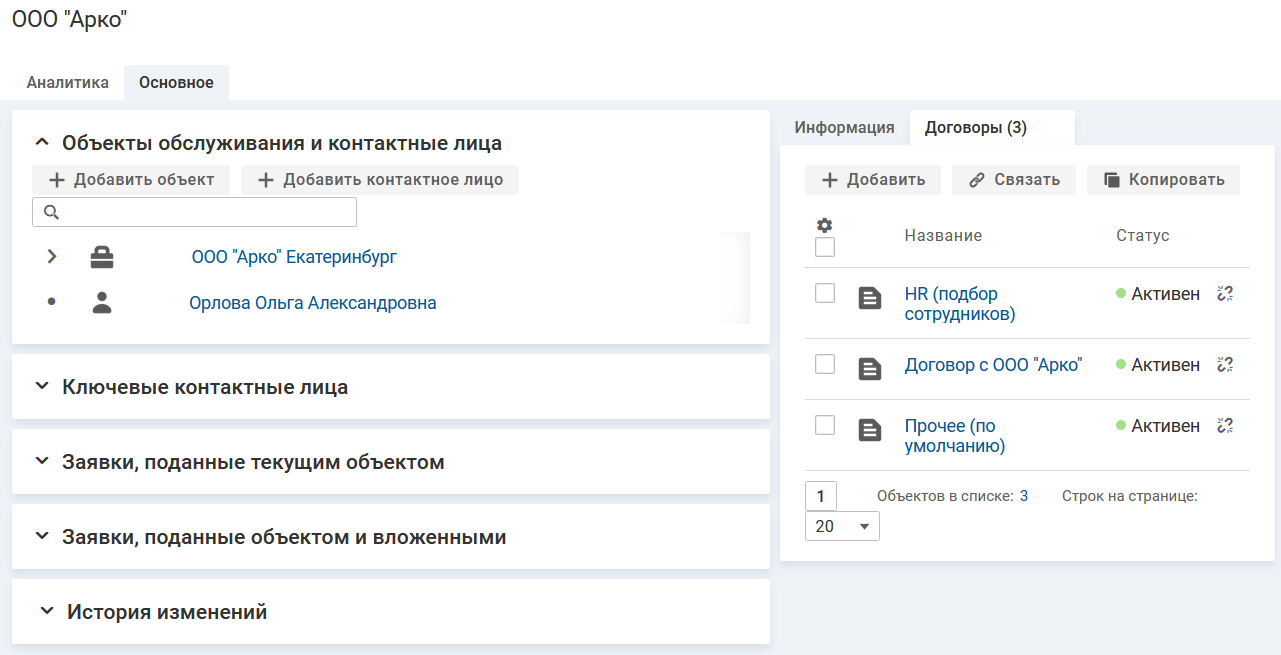The image size is (1281, 655).
Task: Toggle the select-all checkbox in contracts header
Action: [x=825, y=247]
